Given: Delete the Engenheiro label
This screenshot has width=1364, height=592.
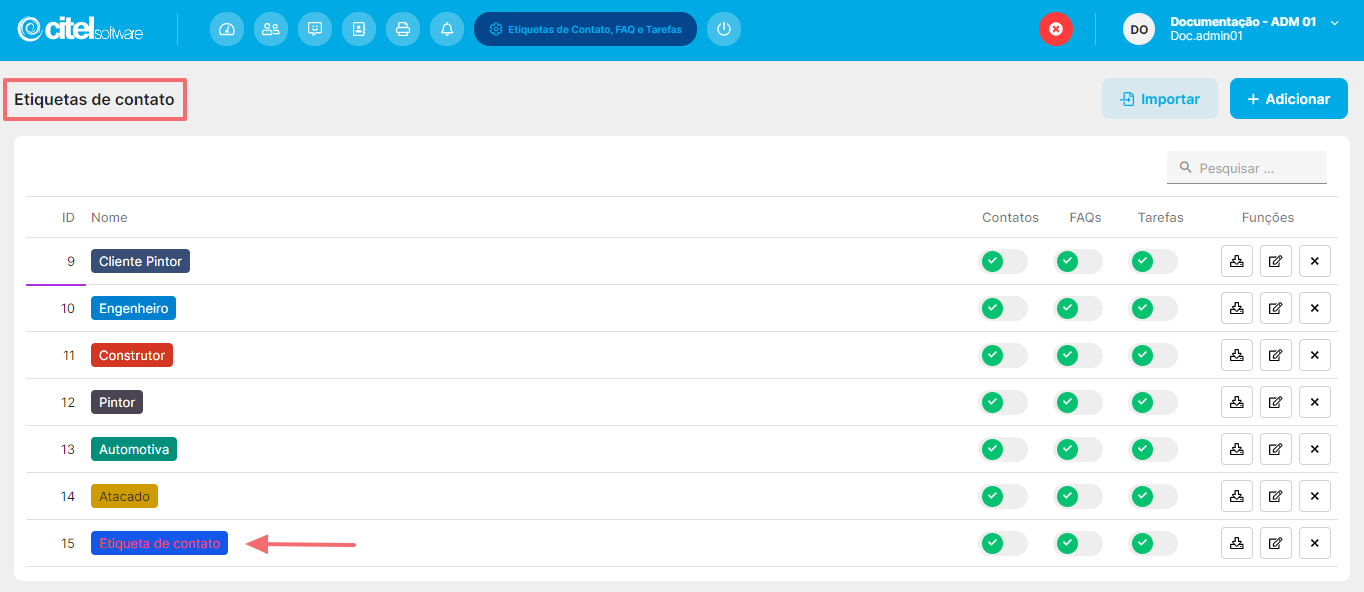Looking at the screenshot, I should pos(1315,308).
